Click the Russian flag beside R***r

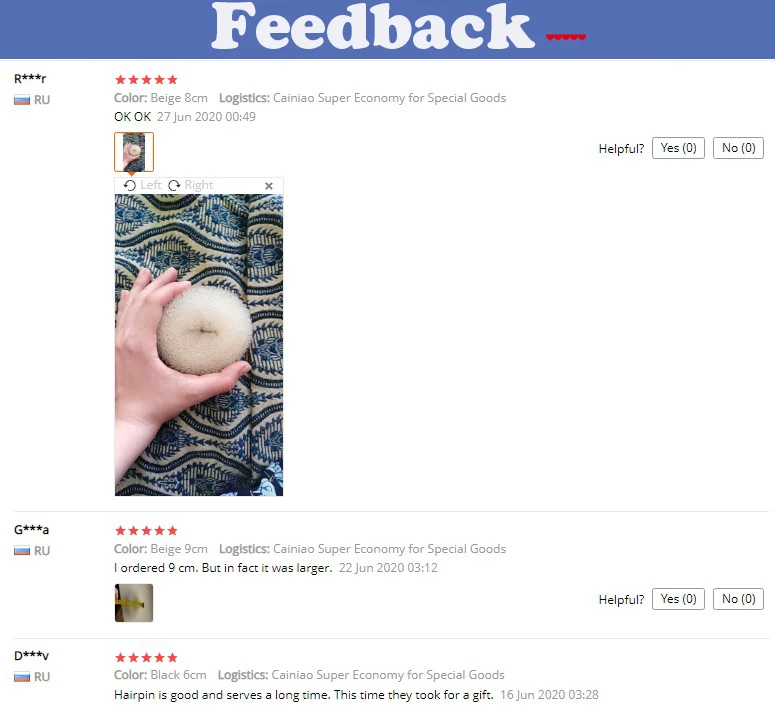[x=22, y=100]
